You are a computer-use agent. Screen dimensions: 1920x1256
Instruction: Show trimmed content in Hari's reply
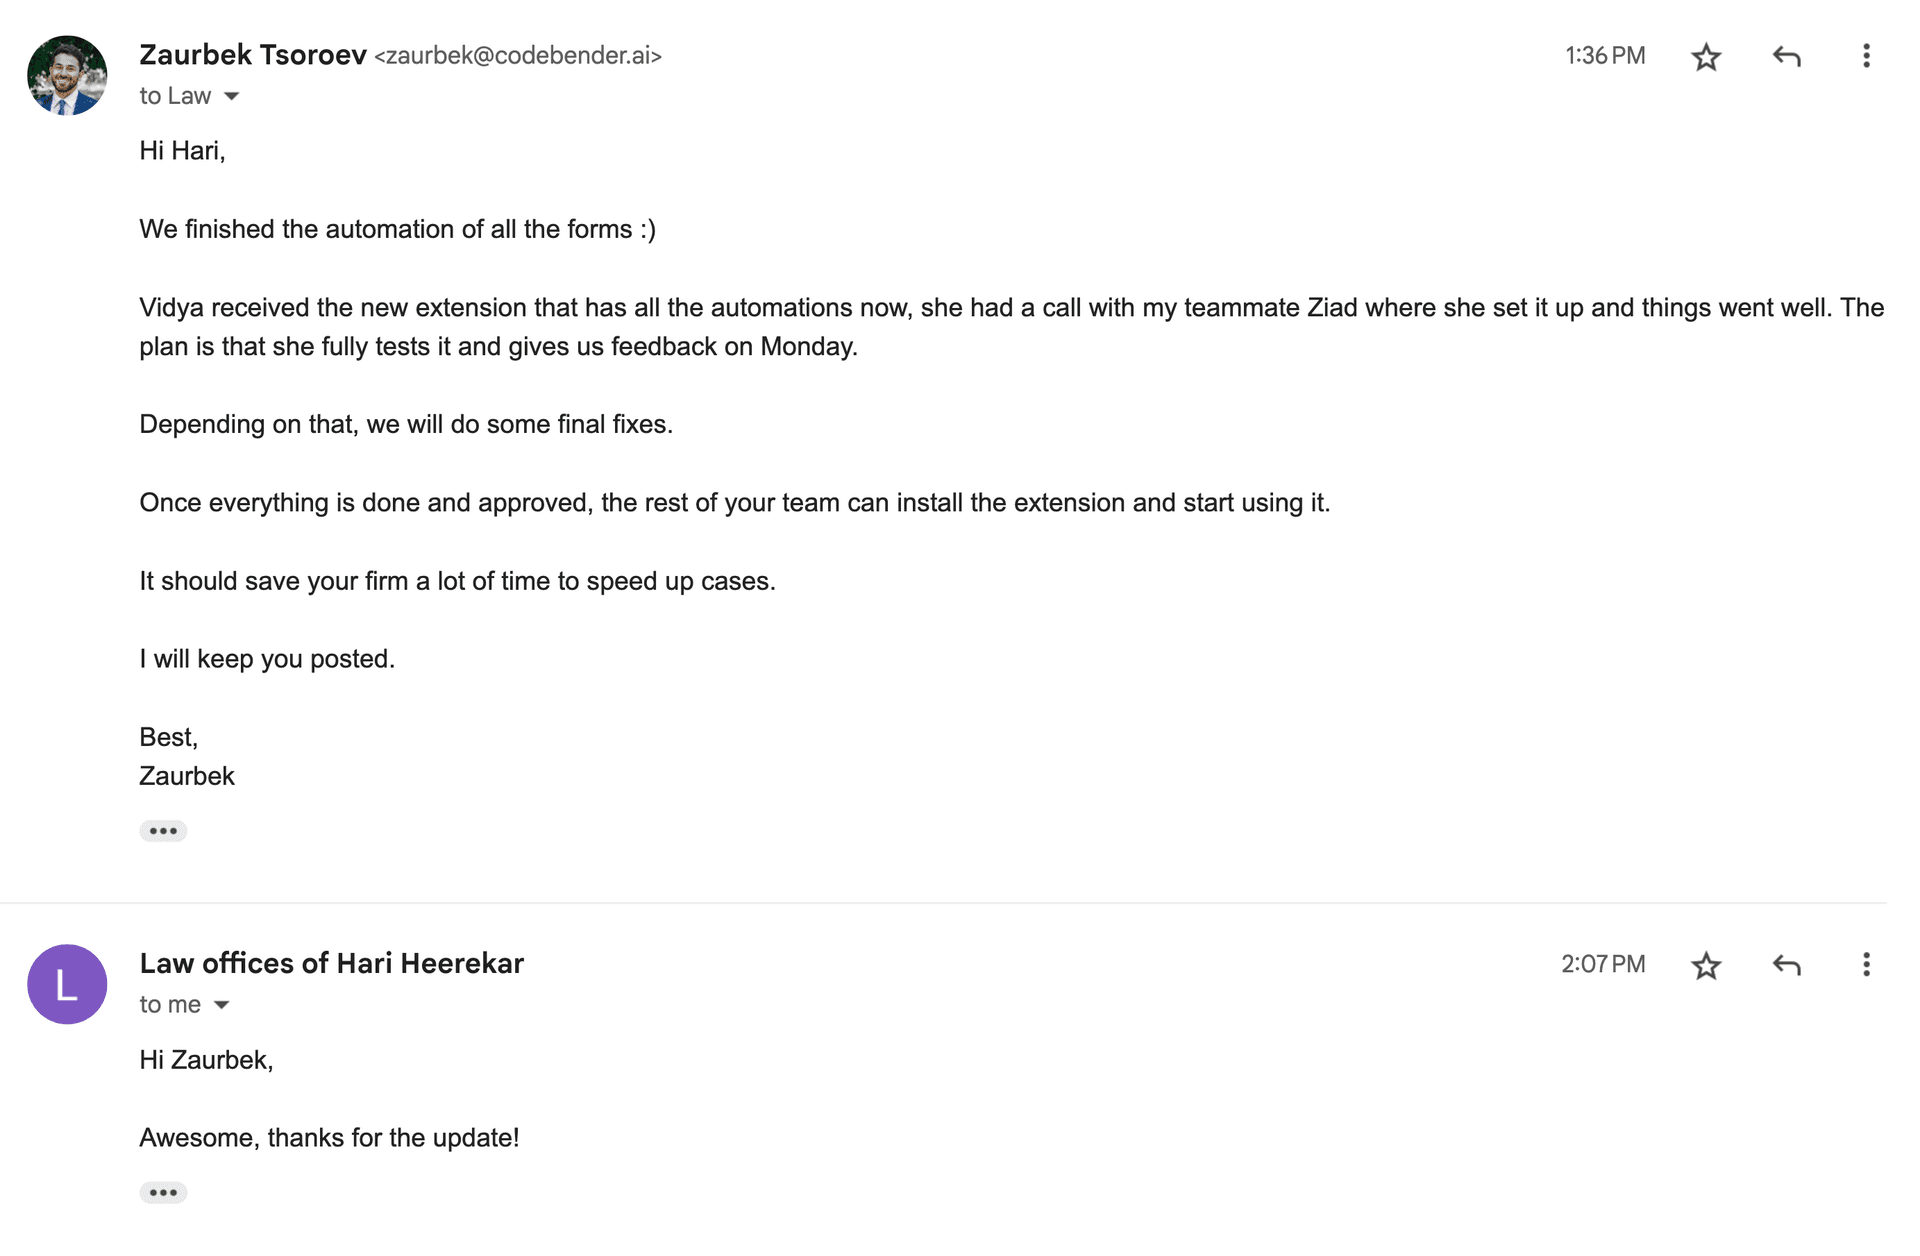[x=163, y=1192]
